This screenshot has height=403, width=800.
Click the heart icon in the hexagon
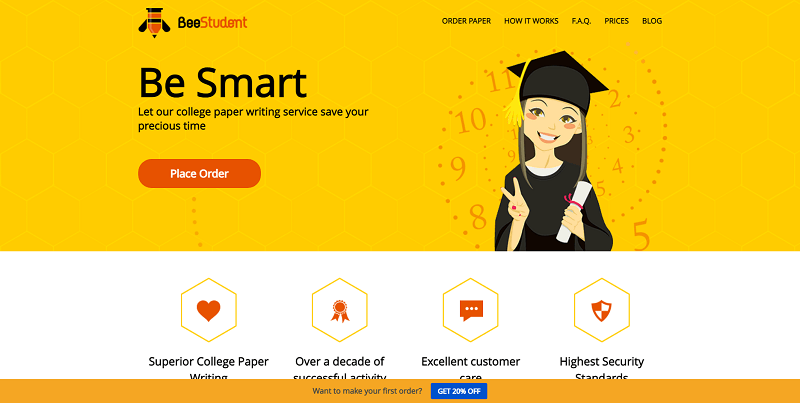[x=209, y=310]
